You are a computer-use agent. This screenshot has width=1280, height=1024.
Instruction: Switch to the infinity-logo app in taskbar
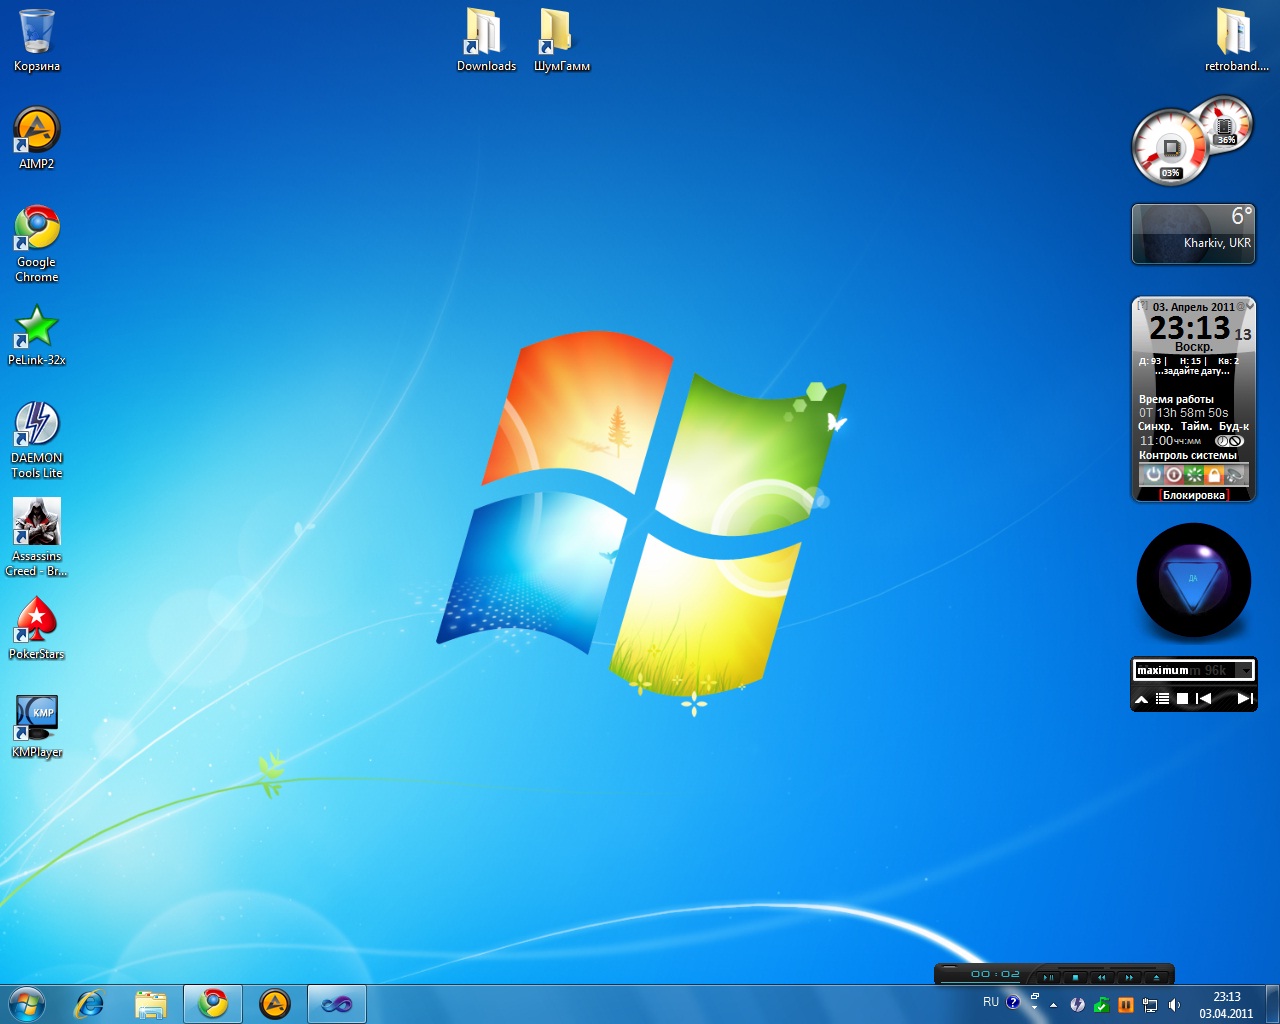337,1004
